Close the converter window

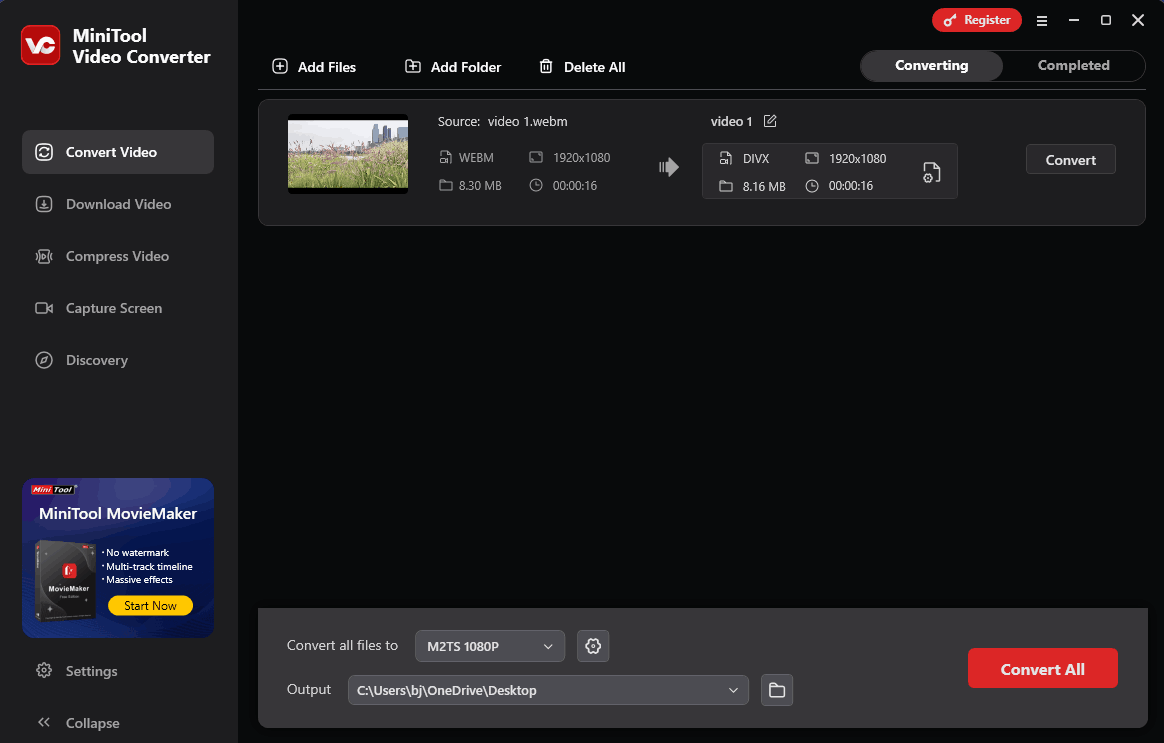point(1137,20)
